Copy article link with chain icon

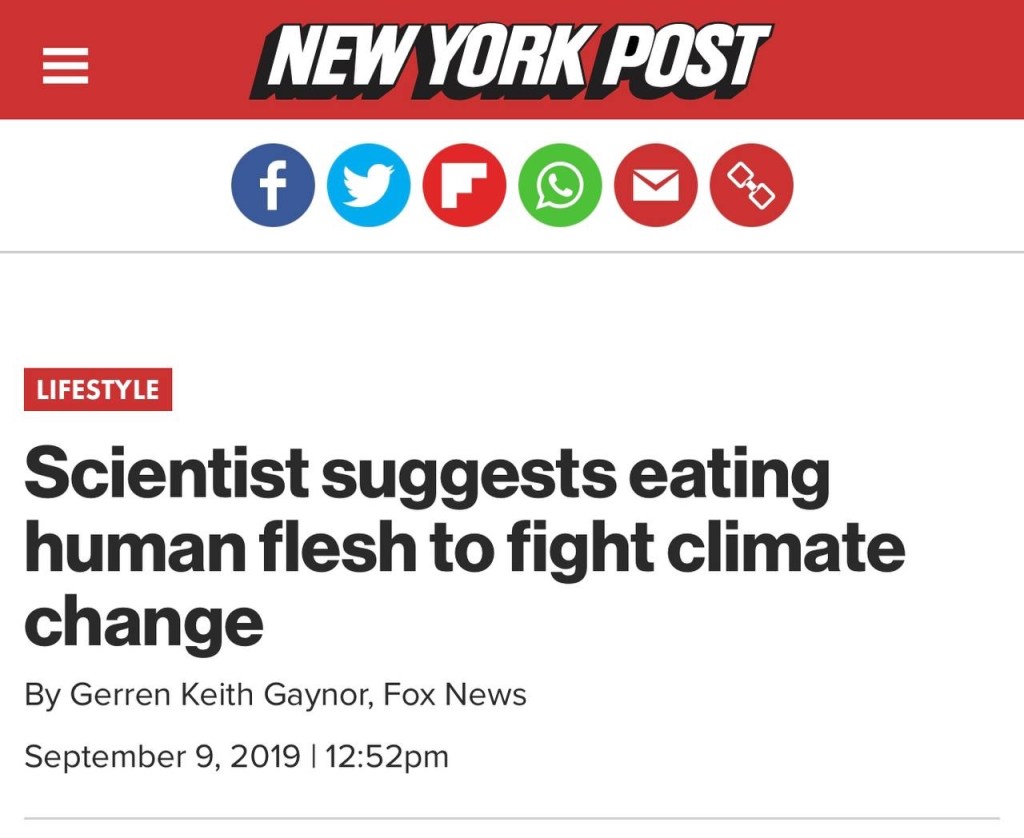(x=751, y=186)
